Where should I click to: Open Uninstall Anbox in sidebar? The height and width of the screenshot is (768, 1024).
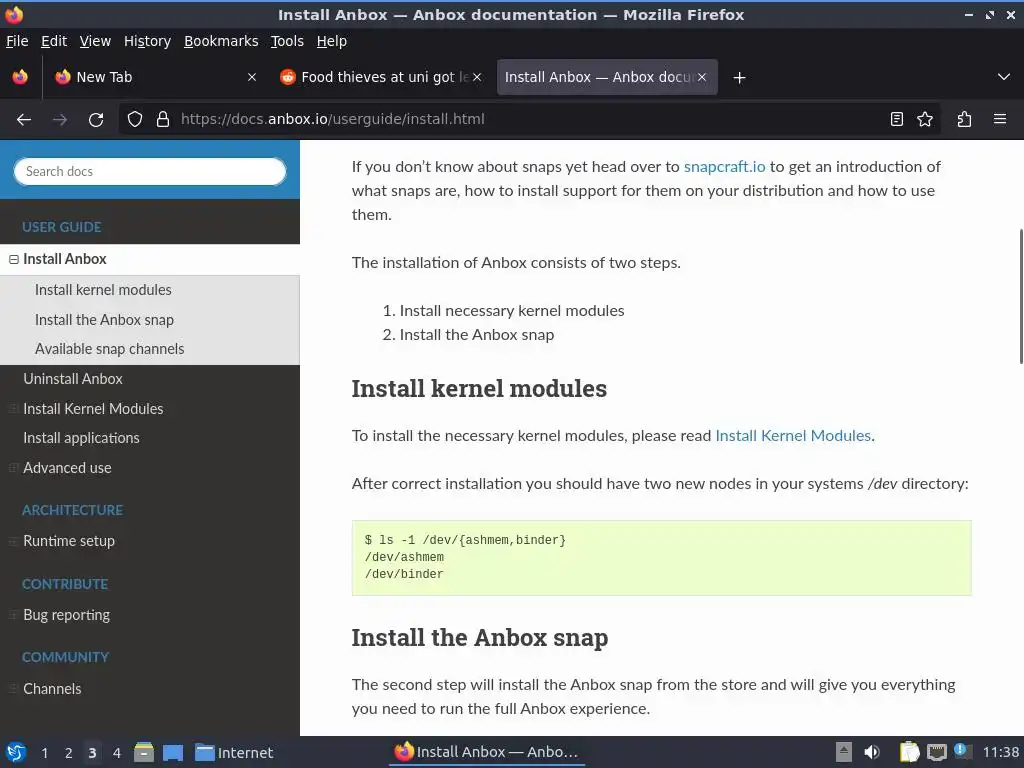pyautogui.click(x=73, y=379)
